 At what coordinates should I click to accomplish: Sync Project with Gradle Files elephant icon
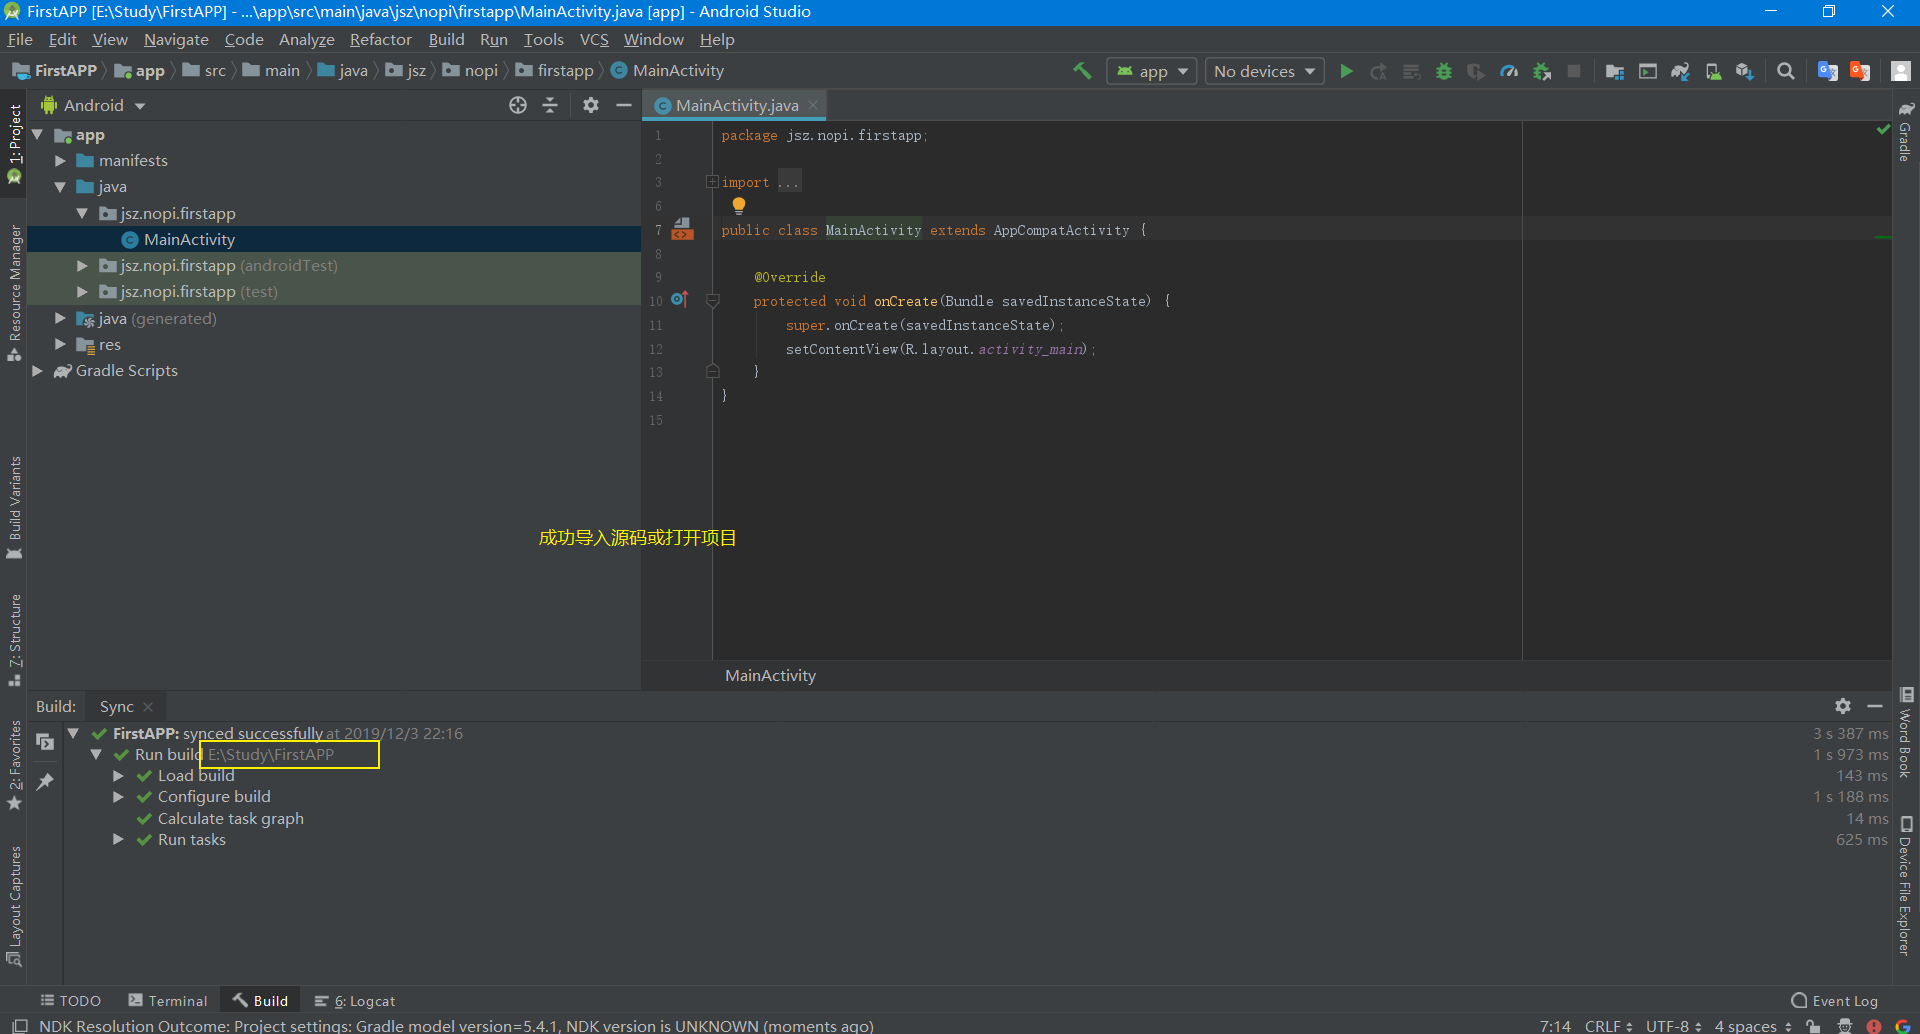pos(1680,71)
